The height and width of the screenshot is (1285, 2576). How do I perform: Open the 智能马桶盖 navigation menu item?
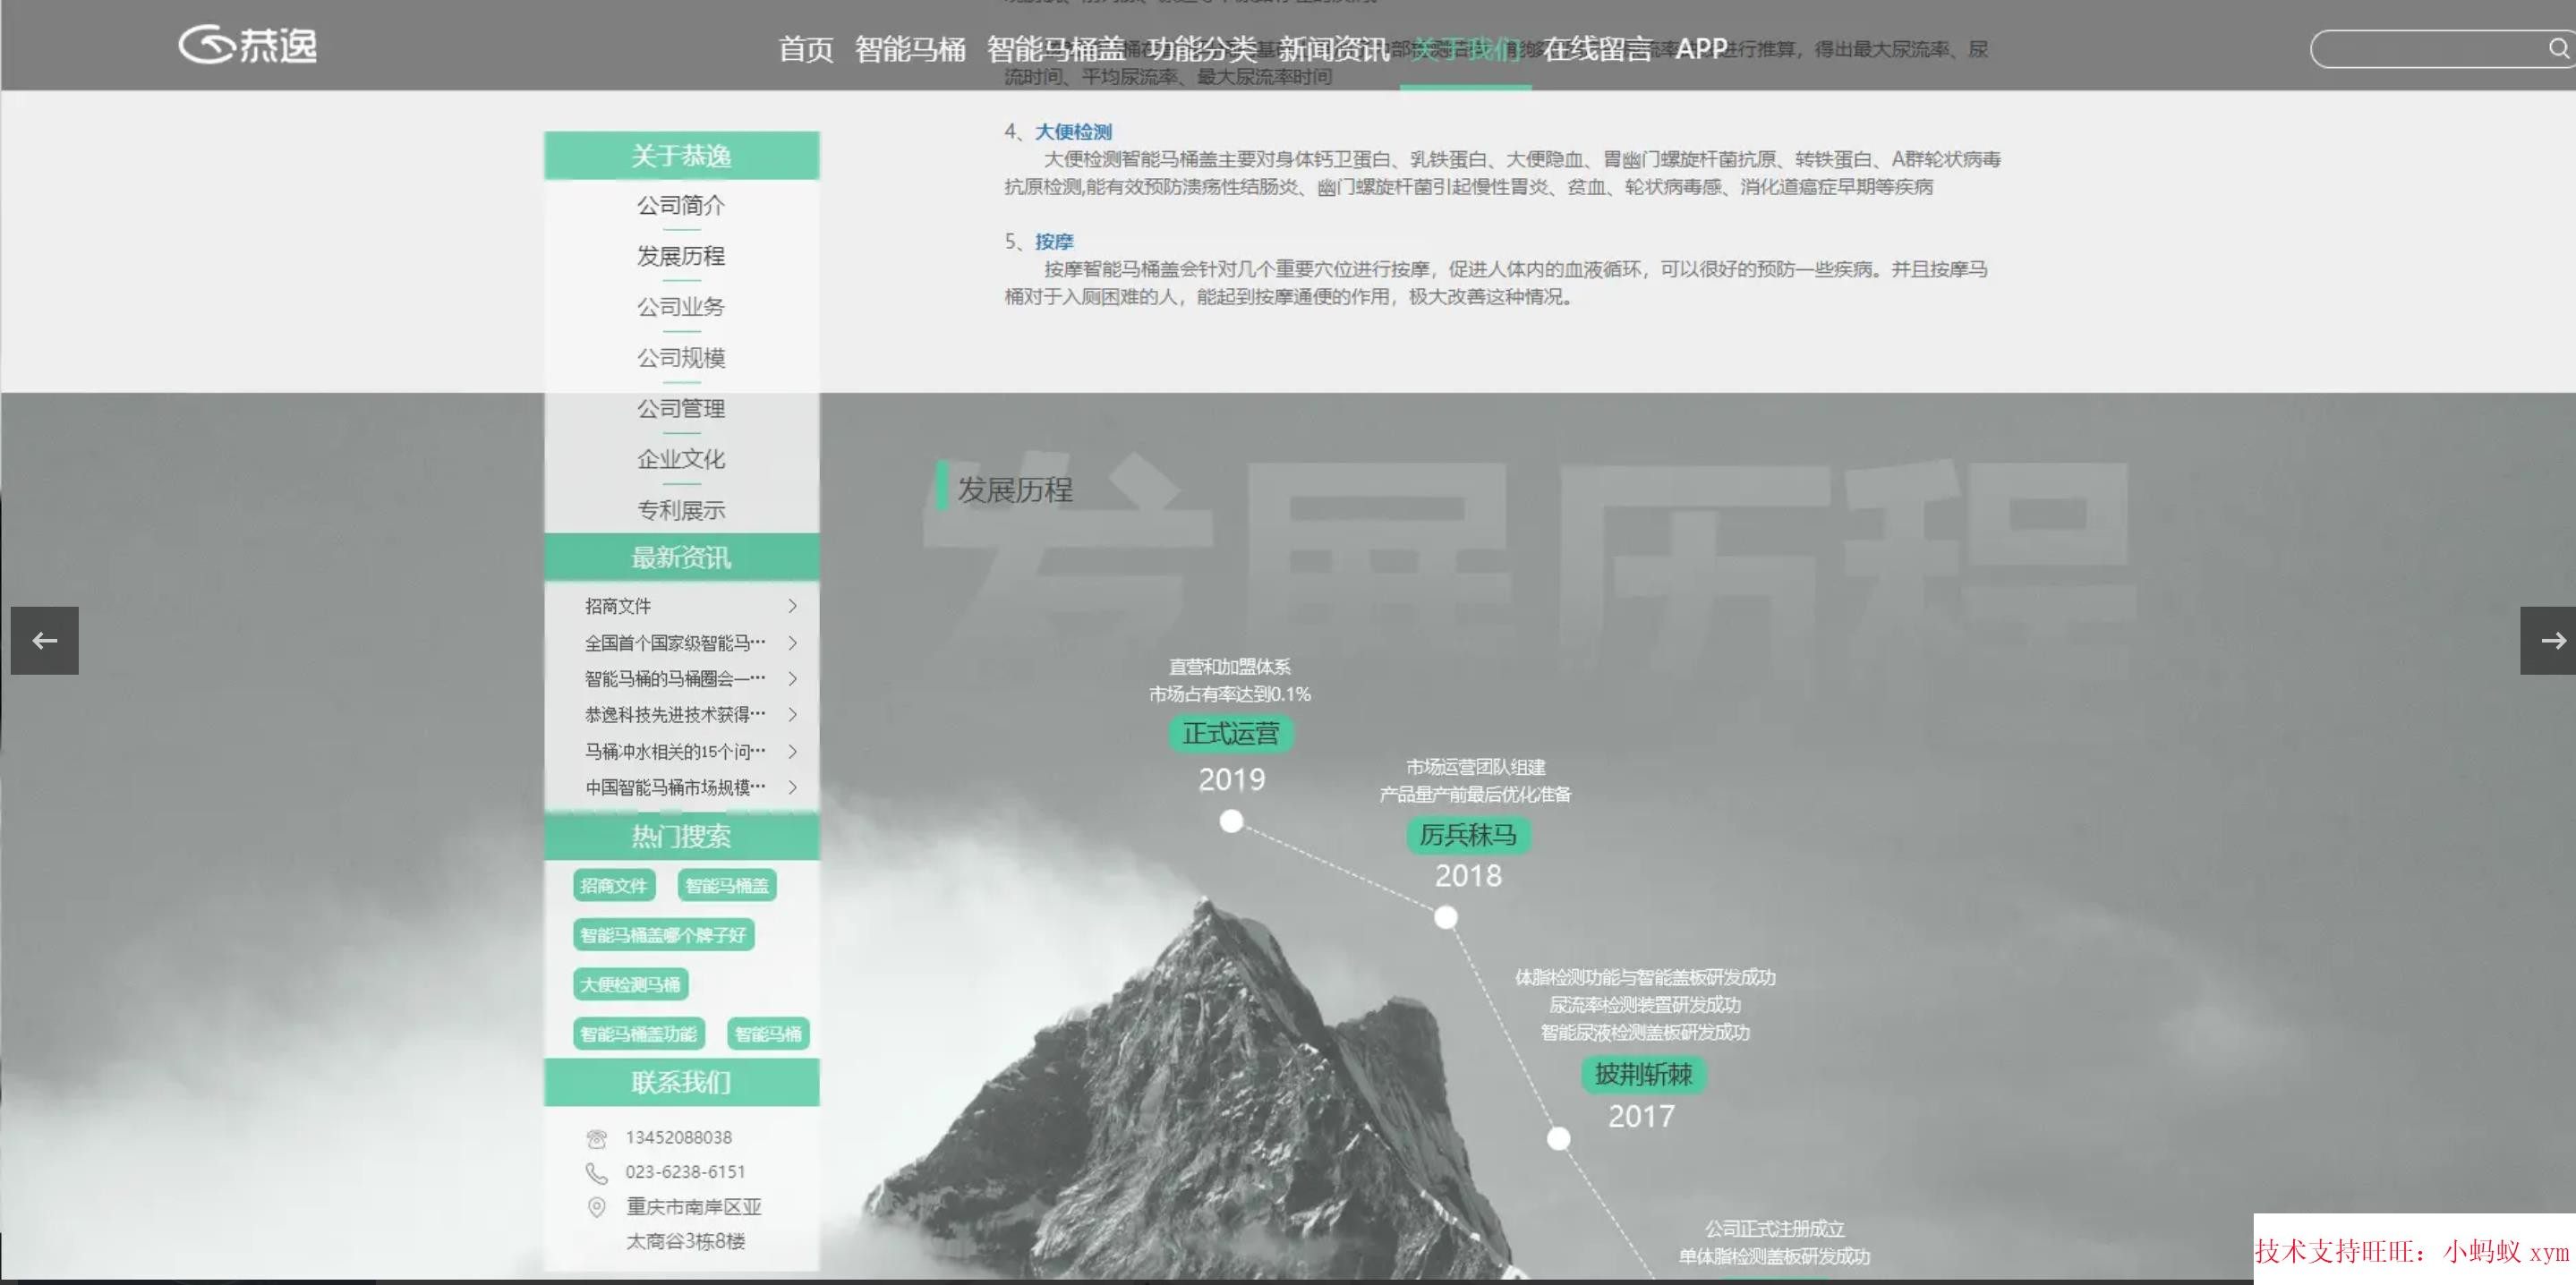point(1056,48)
